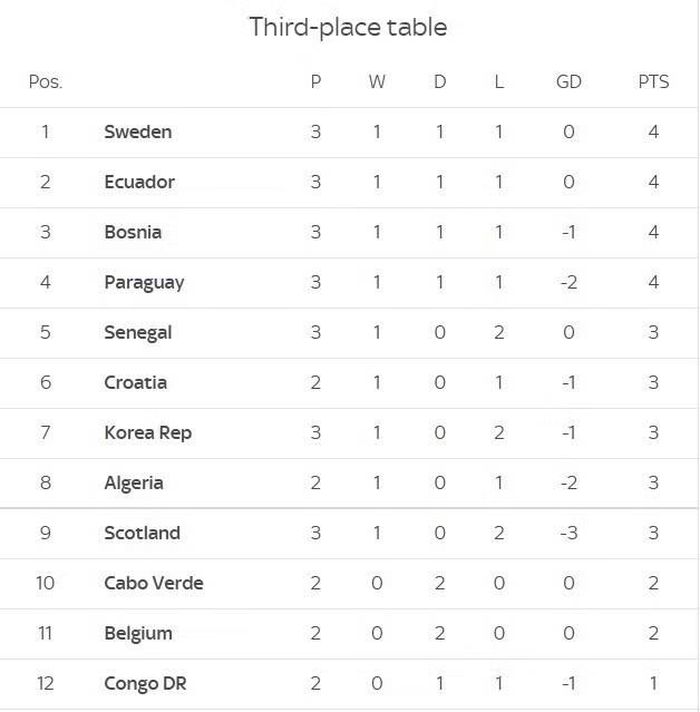Click the W column header
Viewport: 700px width, 712px height.
pyautogui.click(x=377, y=82)
